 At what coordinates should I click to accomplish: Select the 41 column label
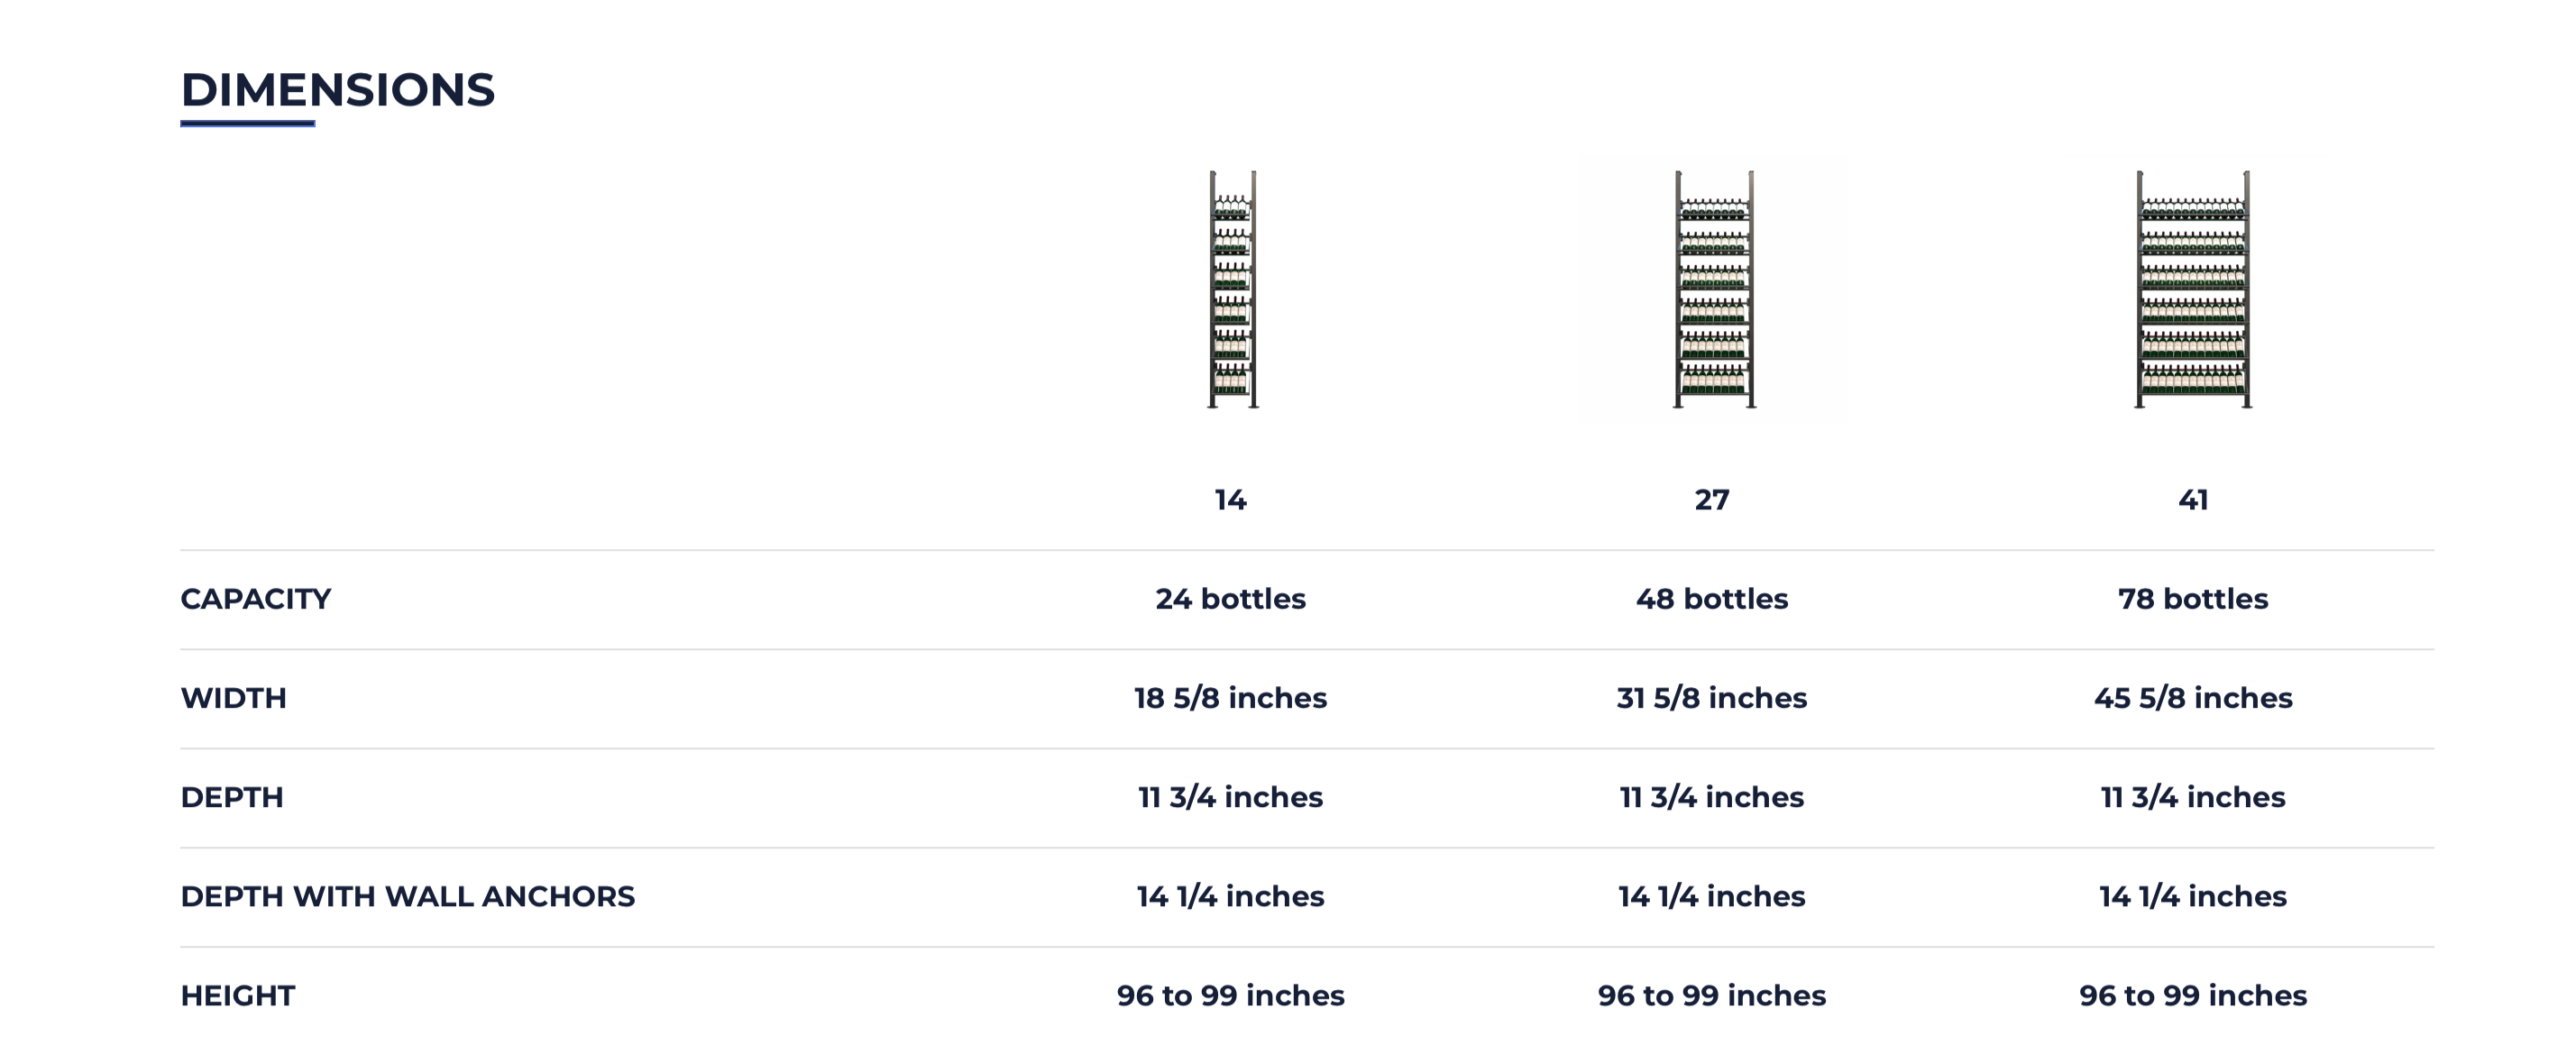(2193, 499)
